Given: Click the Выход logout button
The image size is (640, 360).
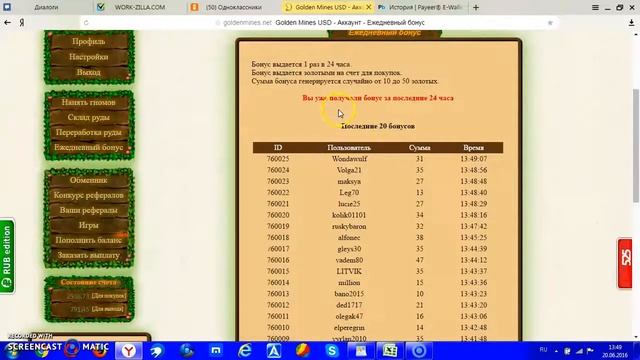Looking at the screenshot, I should tap(89, 72).
